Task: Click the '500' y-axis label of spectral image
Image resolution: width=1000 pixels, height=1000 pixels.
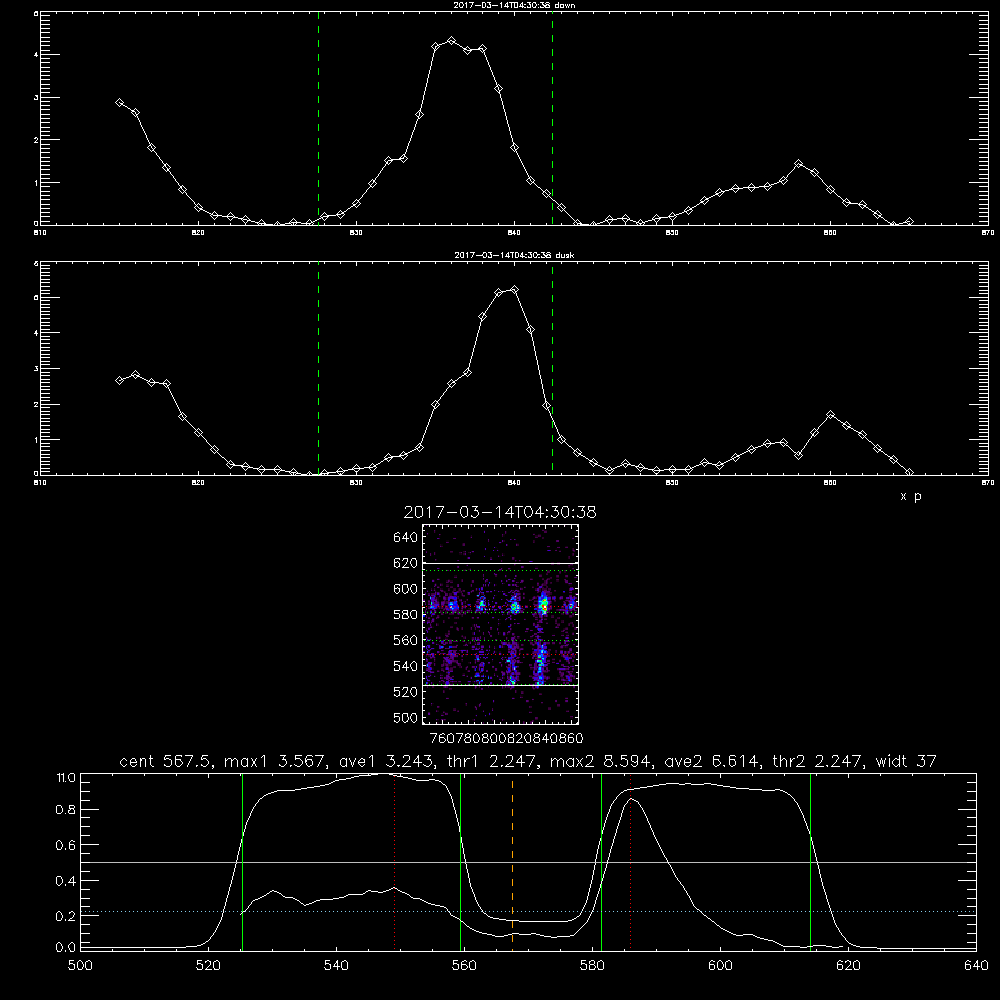Action: 406,717
